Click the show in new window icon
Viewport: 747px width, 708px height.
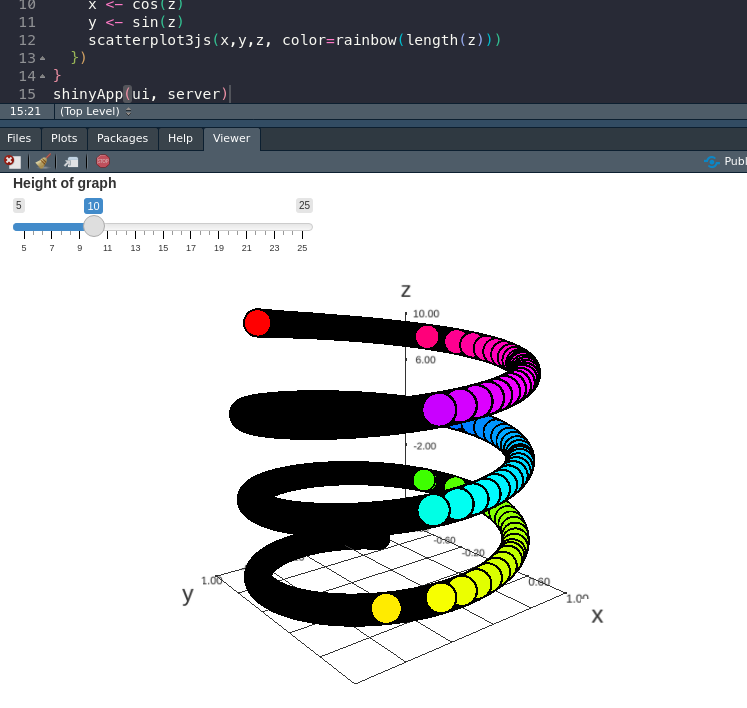(71, 162)
